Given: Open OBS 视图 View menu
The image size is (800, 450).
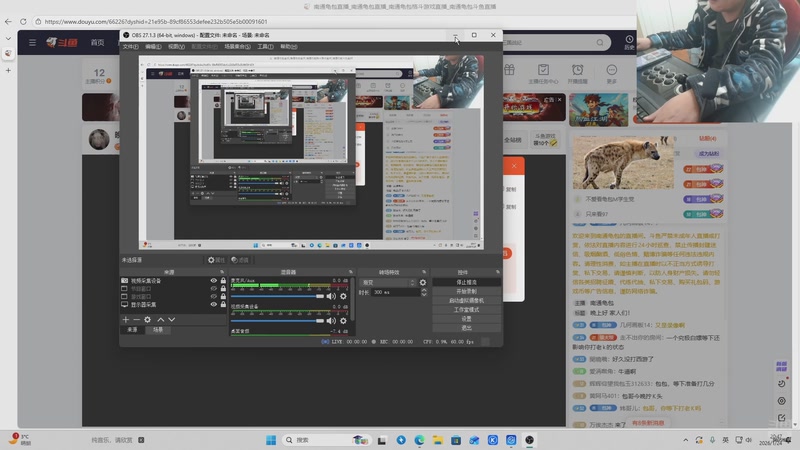Looking at the screenshot, I should (177, 46).
